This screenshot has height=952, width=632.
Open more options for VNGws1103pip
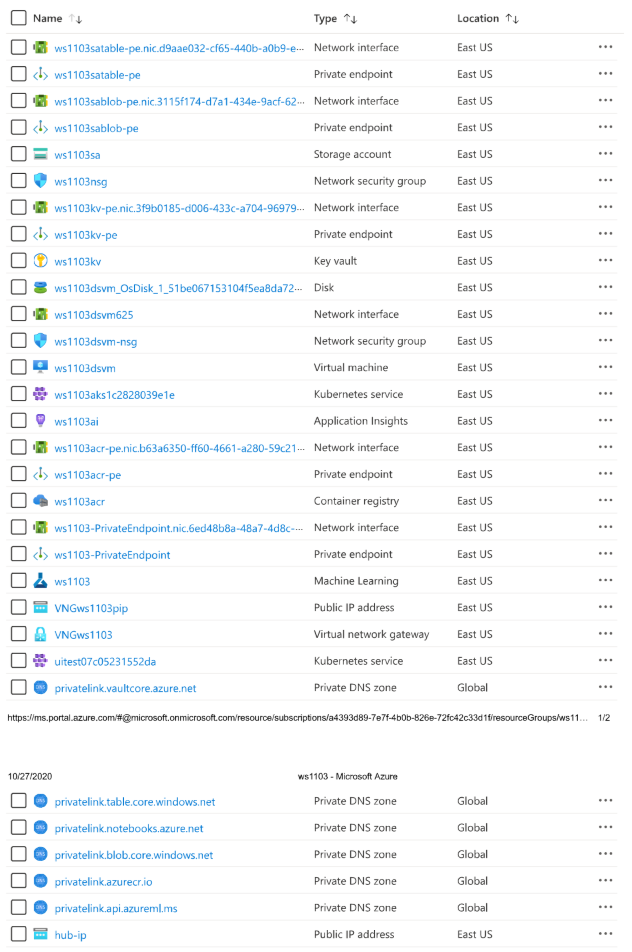click(x=605, y=607)
